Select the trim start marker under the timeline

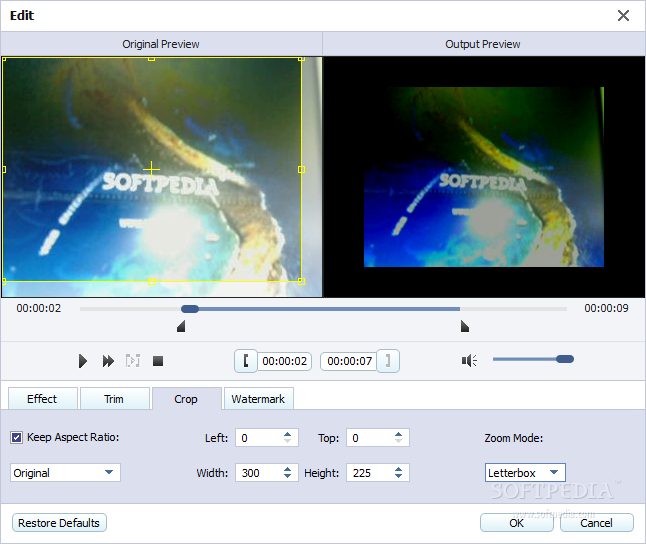point(181,326)
